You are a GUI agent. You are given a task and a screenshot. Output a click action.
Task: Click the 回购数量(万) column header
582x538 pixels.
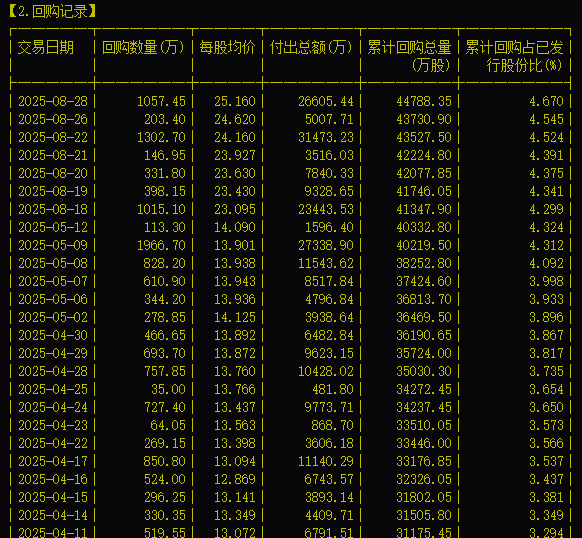[x=143, y=48]
